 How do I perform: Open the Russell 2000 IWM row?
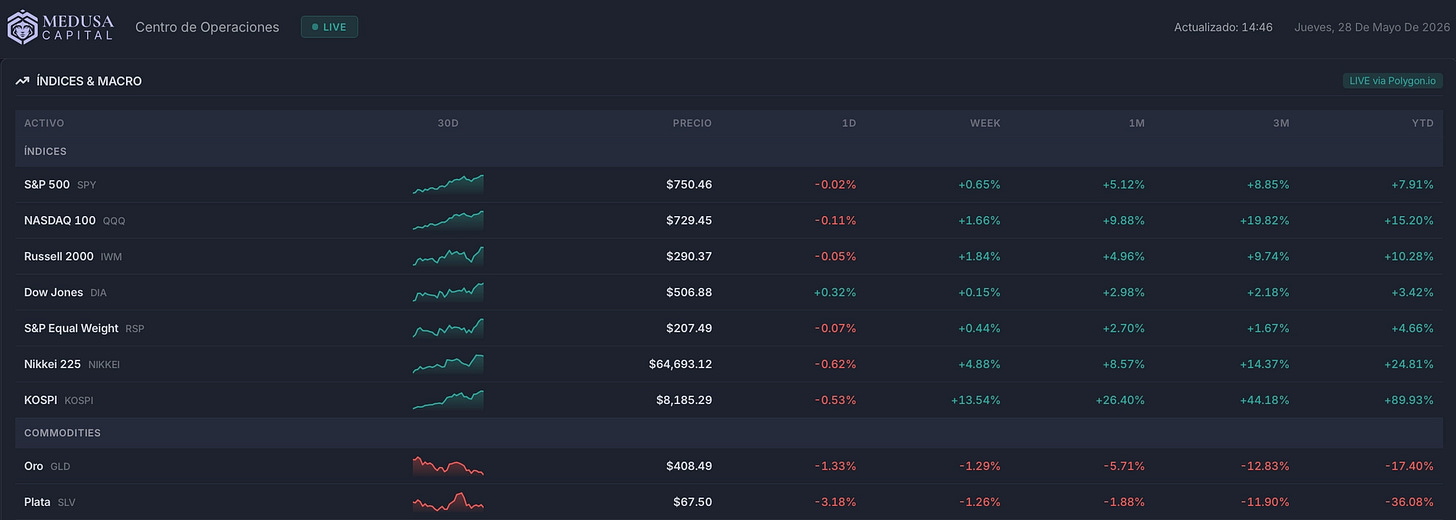coord(729,256)
